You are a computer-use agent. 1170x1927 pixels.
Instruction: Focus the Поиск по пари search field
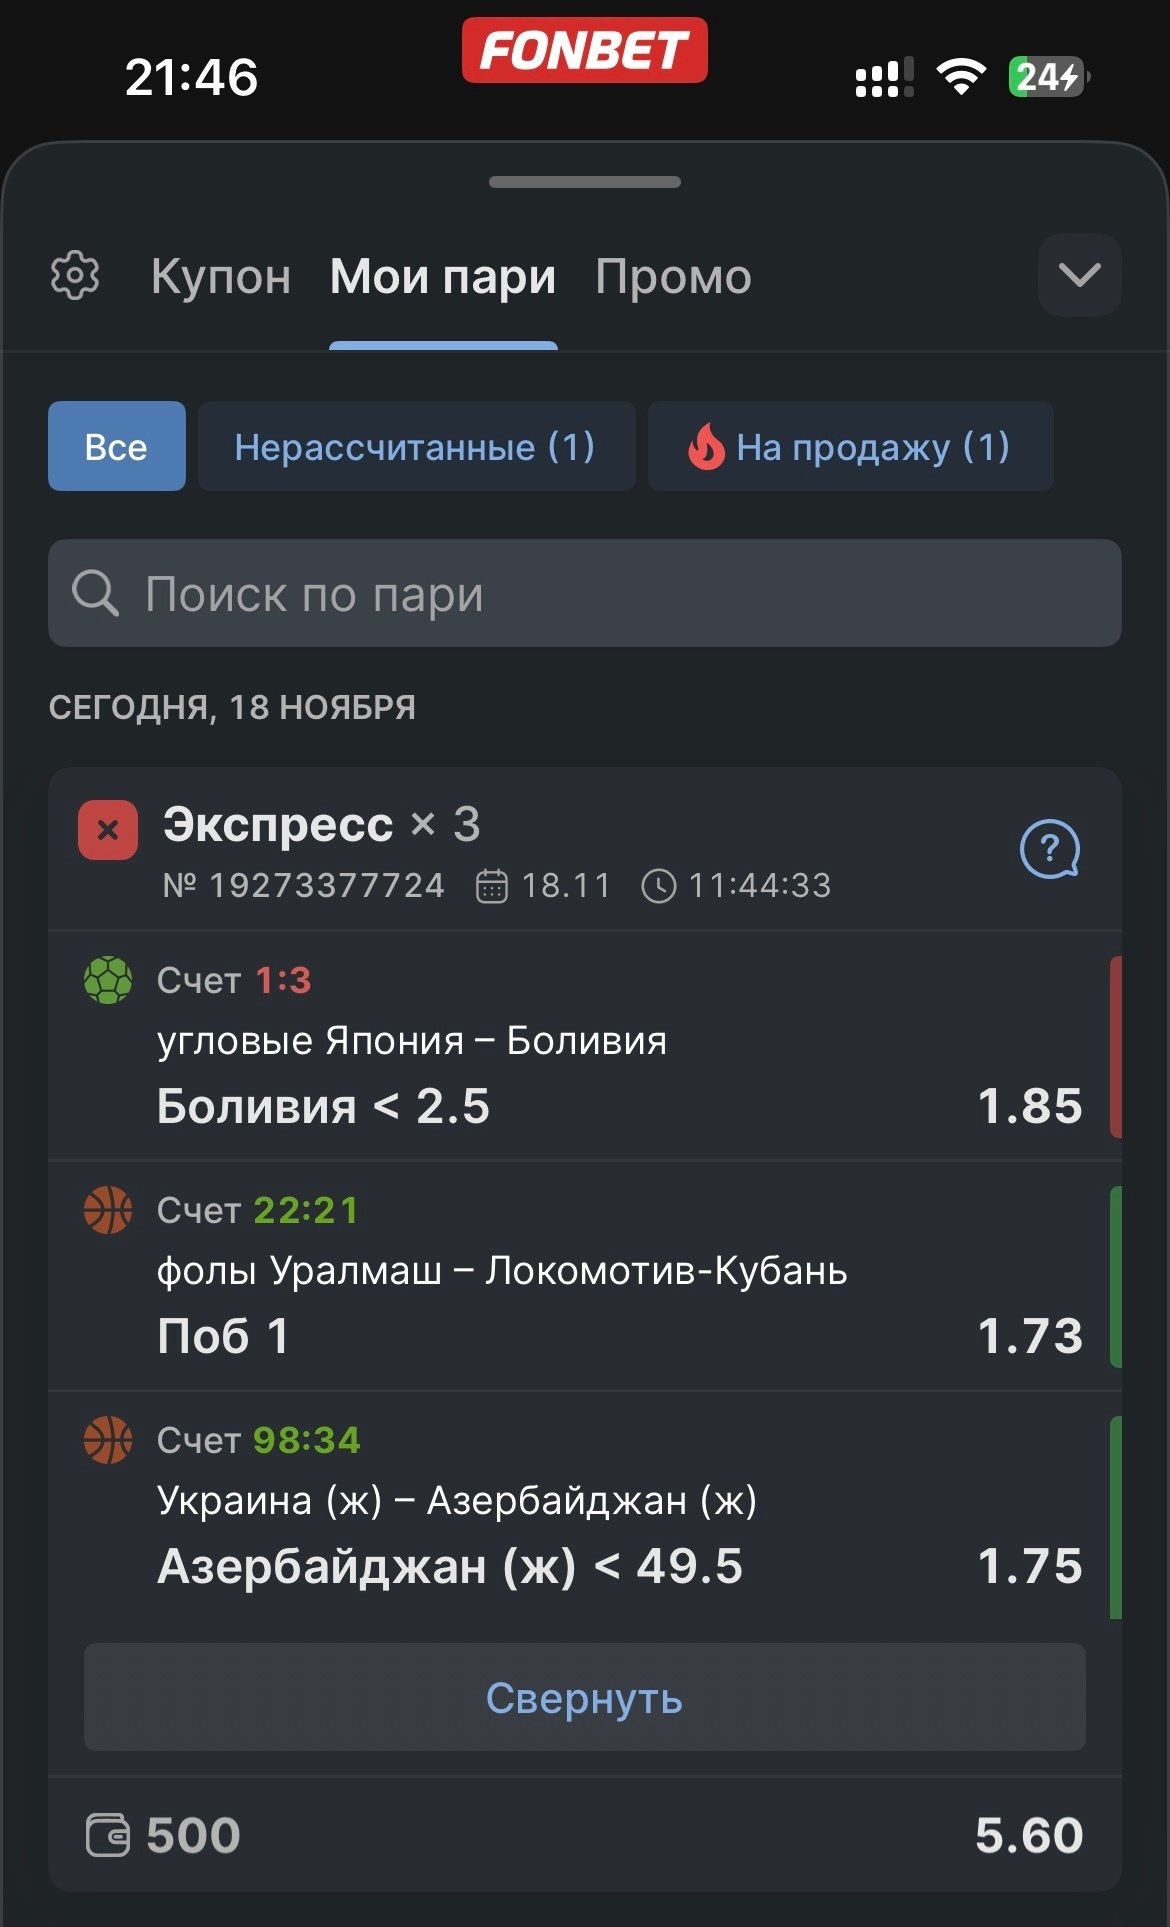tap(600, 593)
